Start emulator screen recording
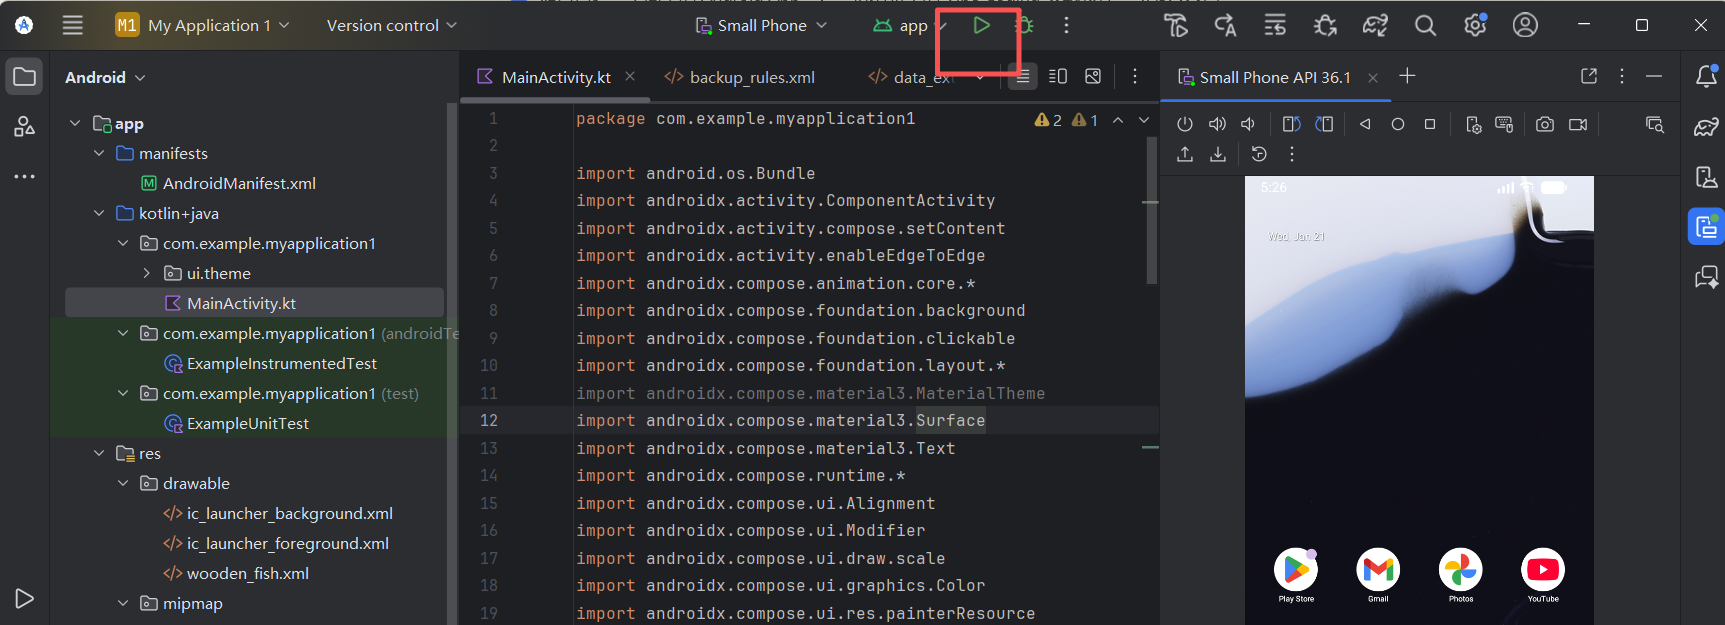1725x625 pixels. [x=1578, y=125]
